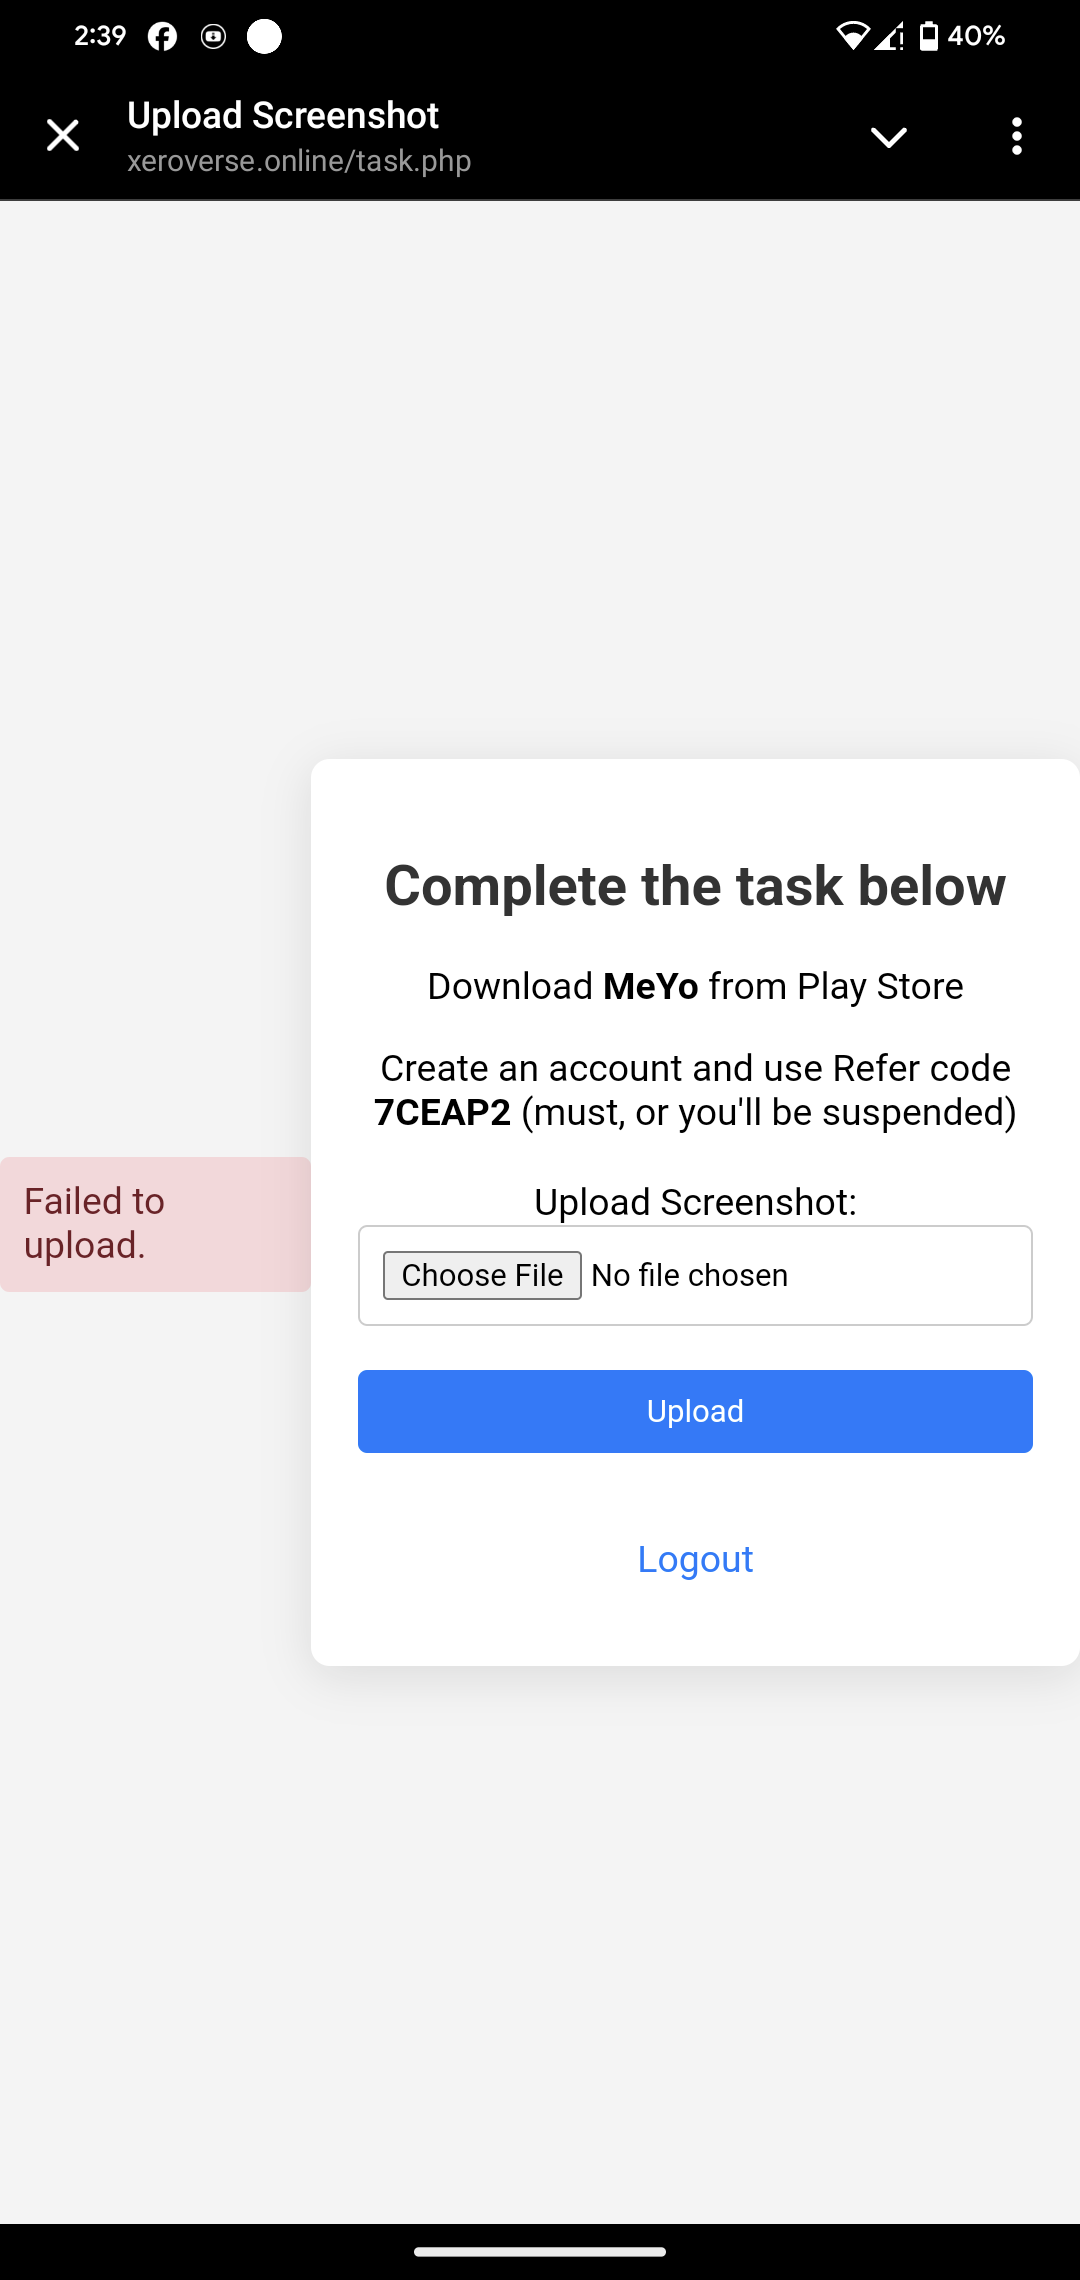This screenshot has height=2280, width=1080.
Task: Tap the 7CEAP2 refer code text
Action: point(442,1112)
